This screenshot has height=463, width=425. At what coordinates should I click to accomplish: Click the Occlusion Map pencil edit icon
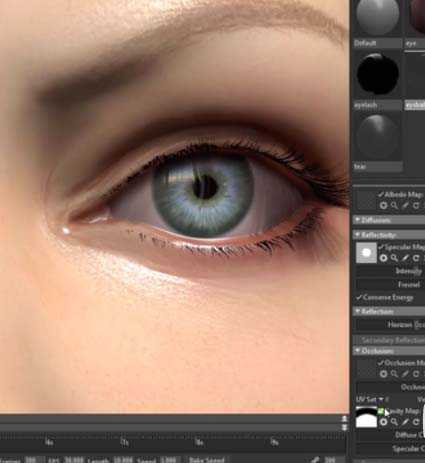[405, 374]
